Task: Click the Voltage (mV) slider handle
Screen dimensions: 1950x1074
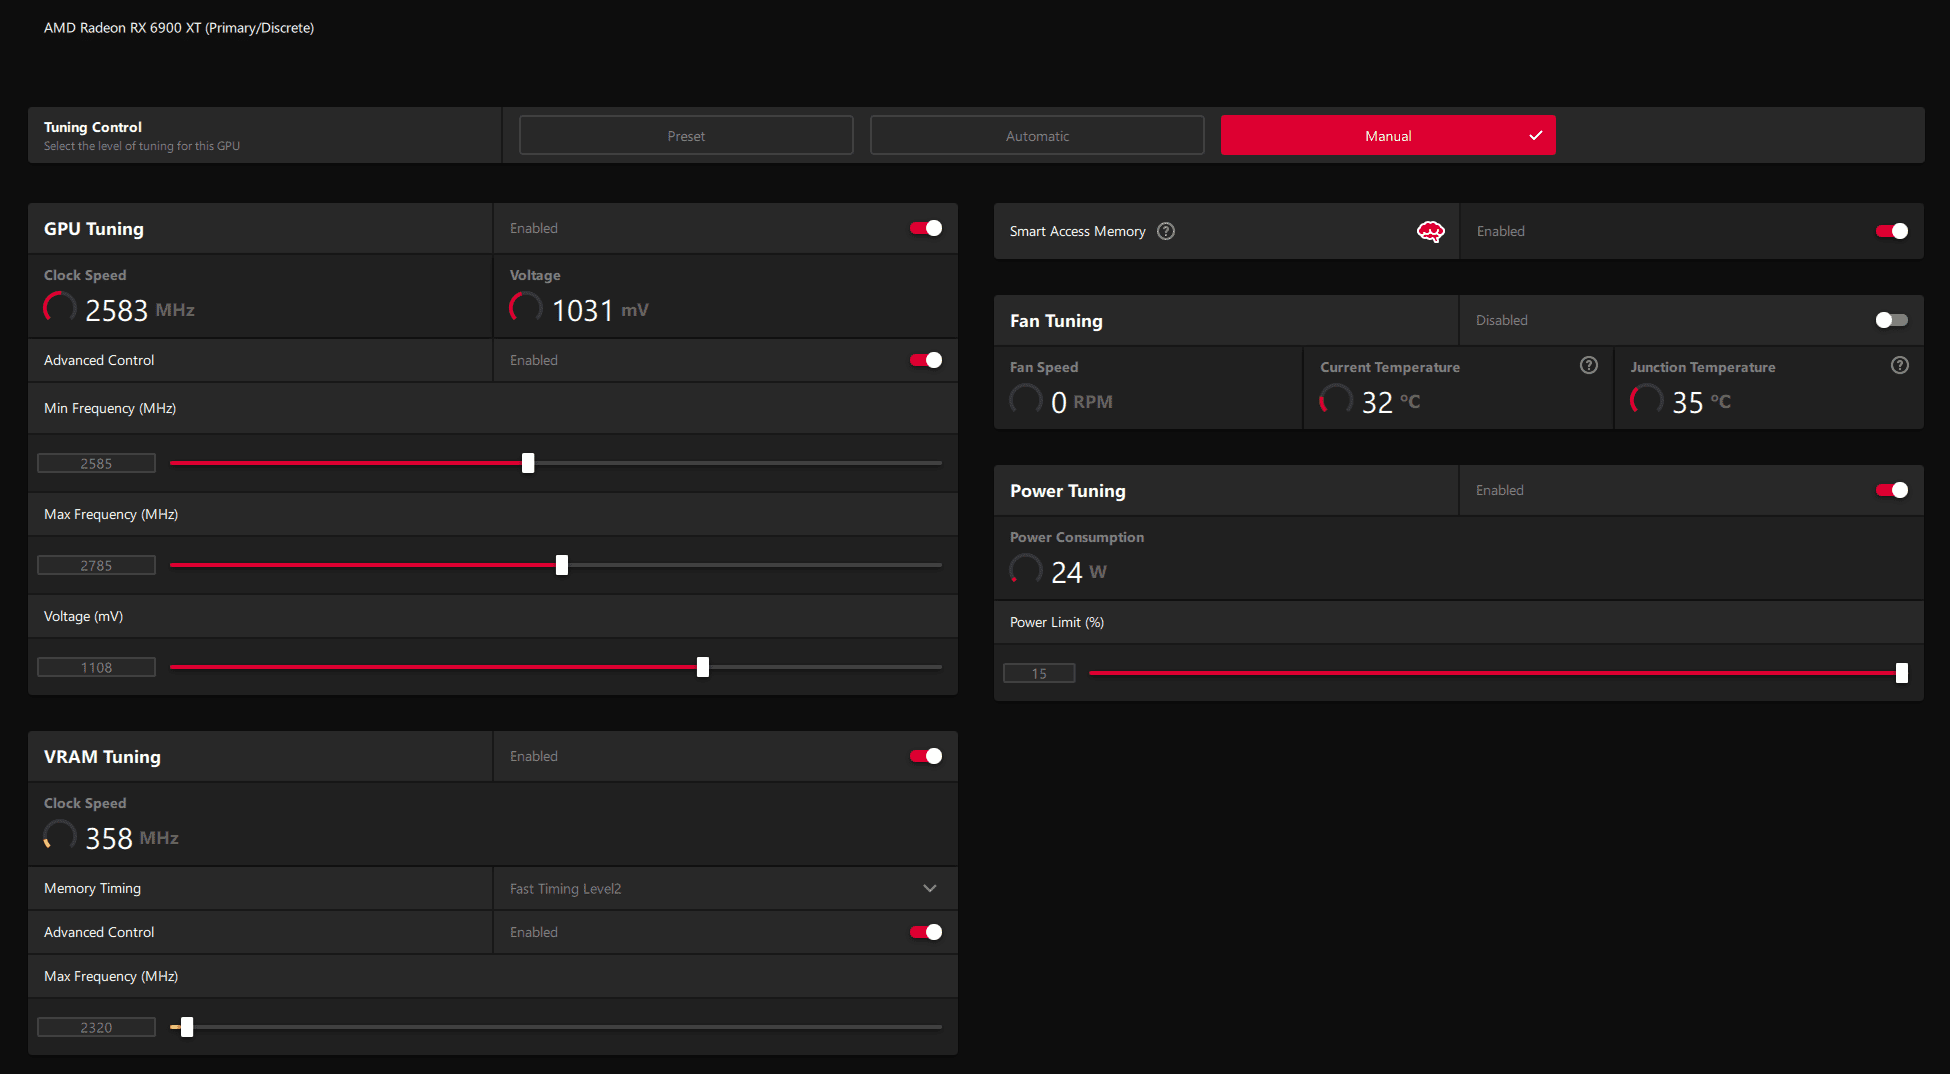Action: [x=703, y=667]
